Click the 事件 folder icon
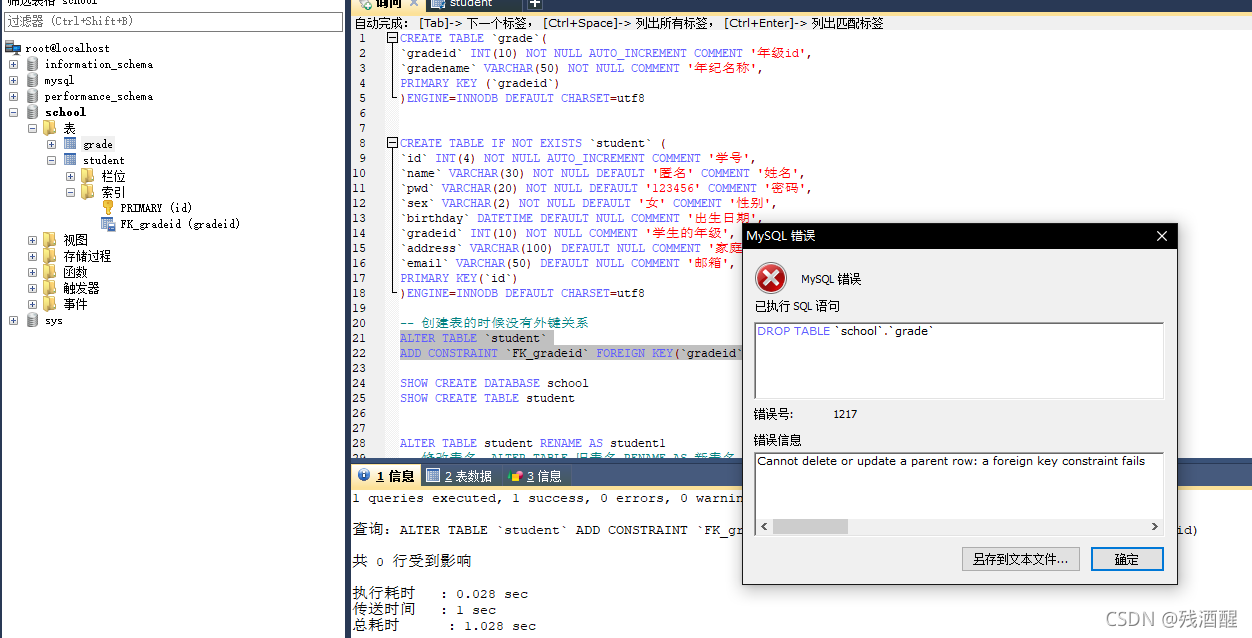The image size is (1252, 638). point(51,304)
